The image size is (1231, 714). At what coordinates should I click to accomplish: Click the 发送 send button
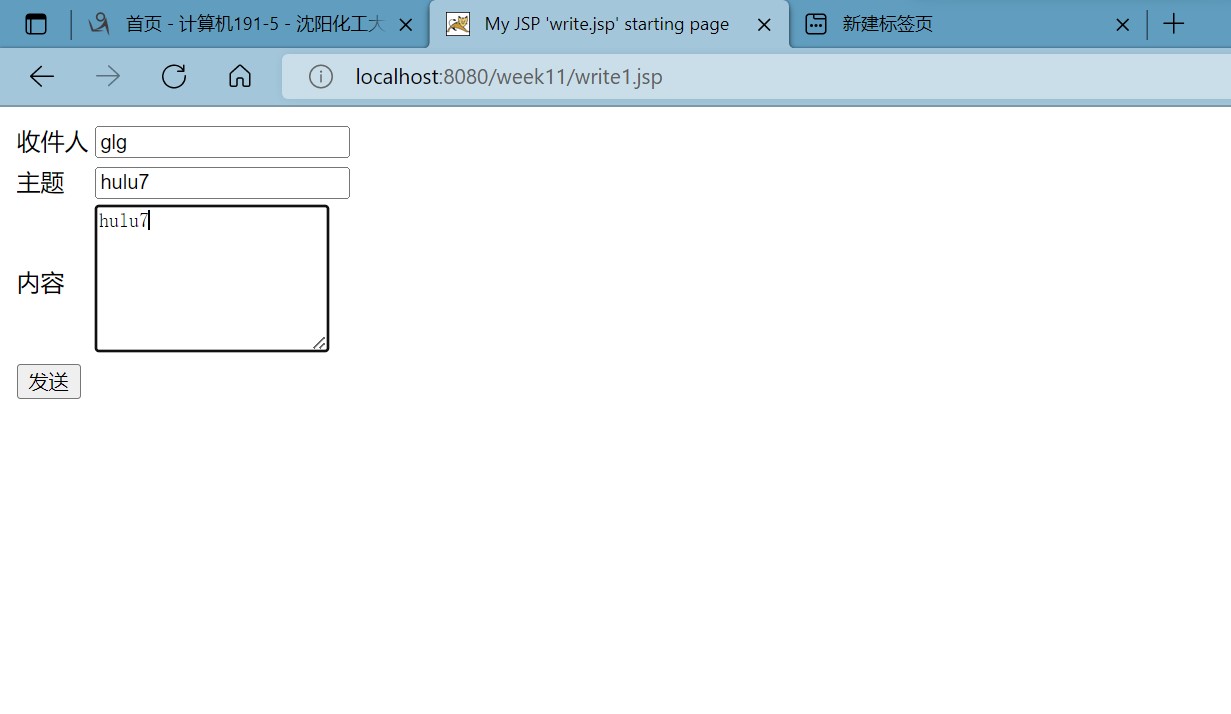tap(49, 381)
